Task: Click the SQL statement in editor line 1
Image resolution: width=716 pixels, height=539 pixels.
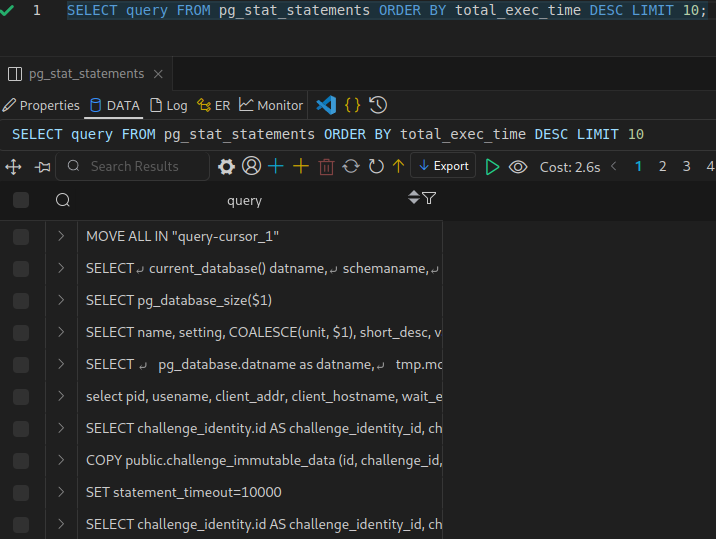Action: [387, 10]
